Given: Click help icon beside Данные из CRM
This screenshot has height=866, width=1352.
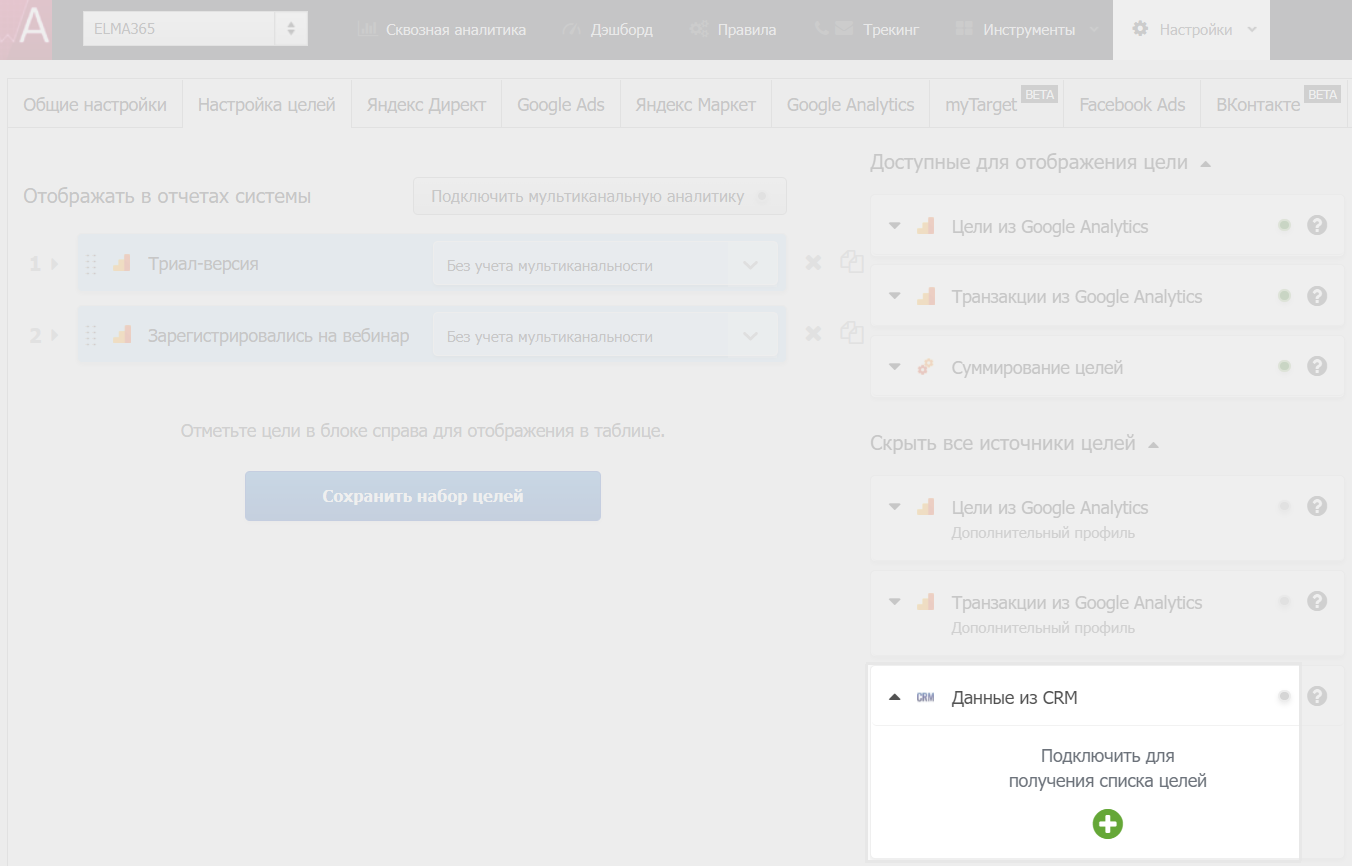Looking at the screenshot, I should tap(1317, 696).
